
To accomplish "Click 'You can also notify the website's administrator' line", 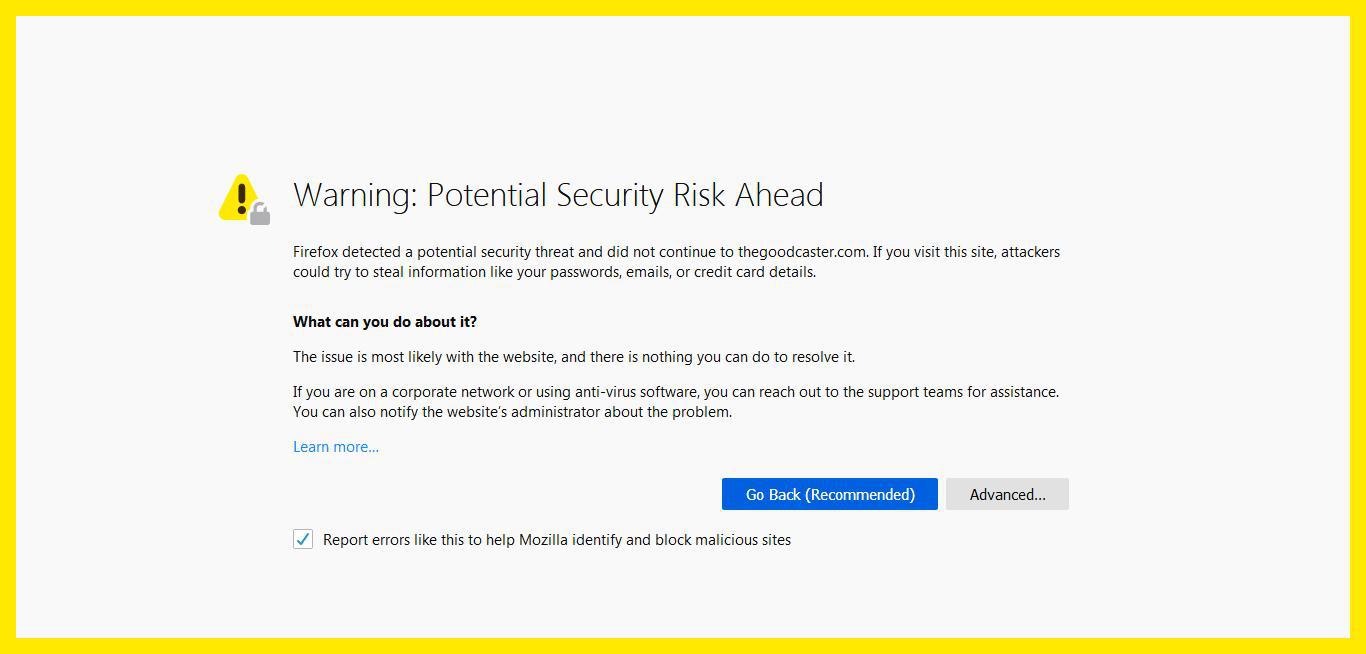I will coord(512,412).
